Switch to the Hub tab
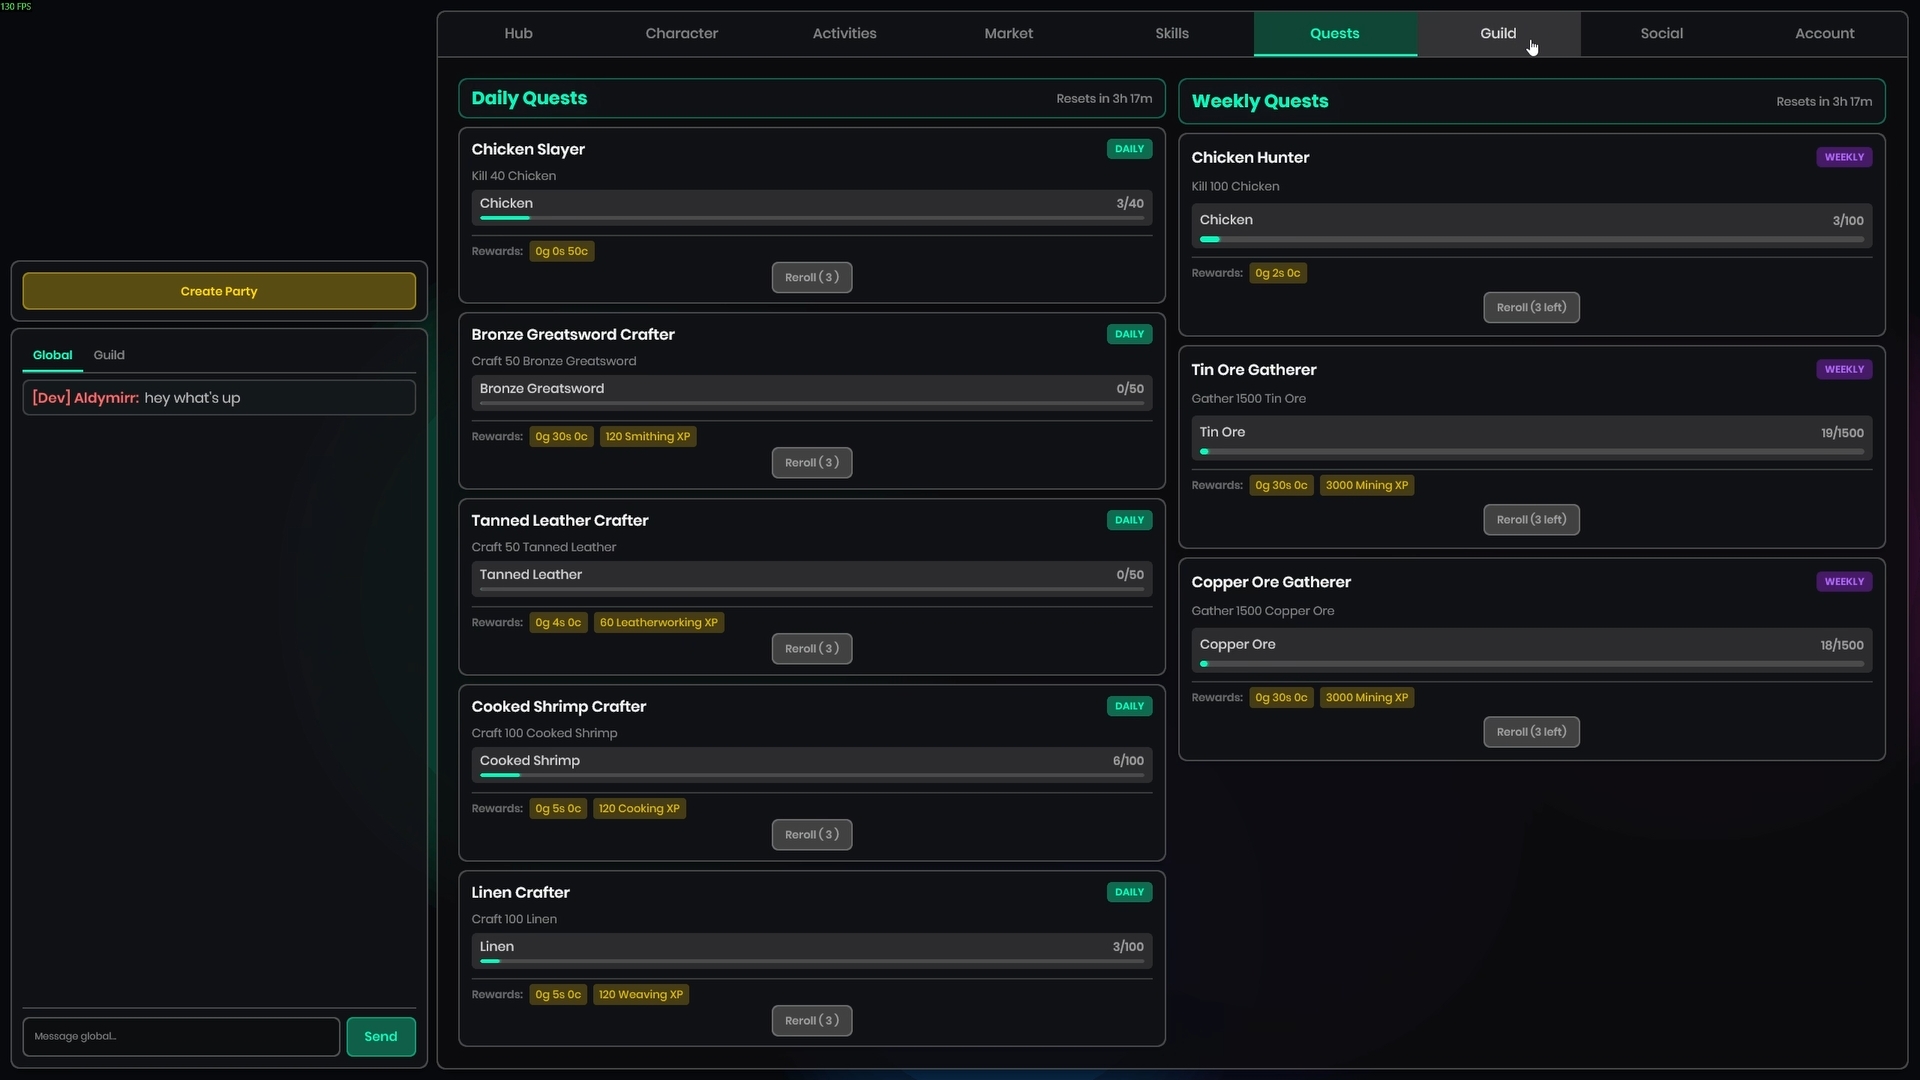Viewport: 1920px width, 1080px height. [518, 33]
